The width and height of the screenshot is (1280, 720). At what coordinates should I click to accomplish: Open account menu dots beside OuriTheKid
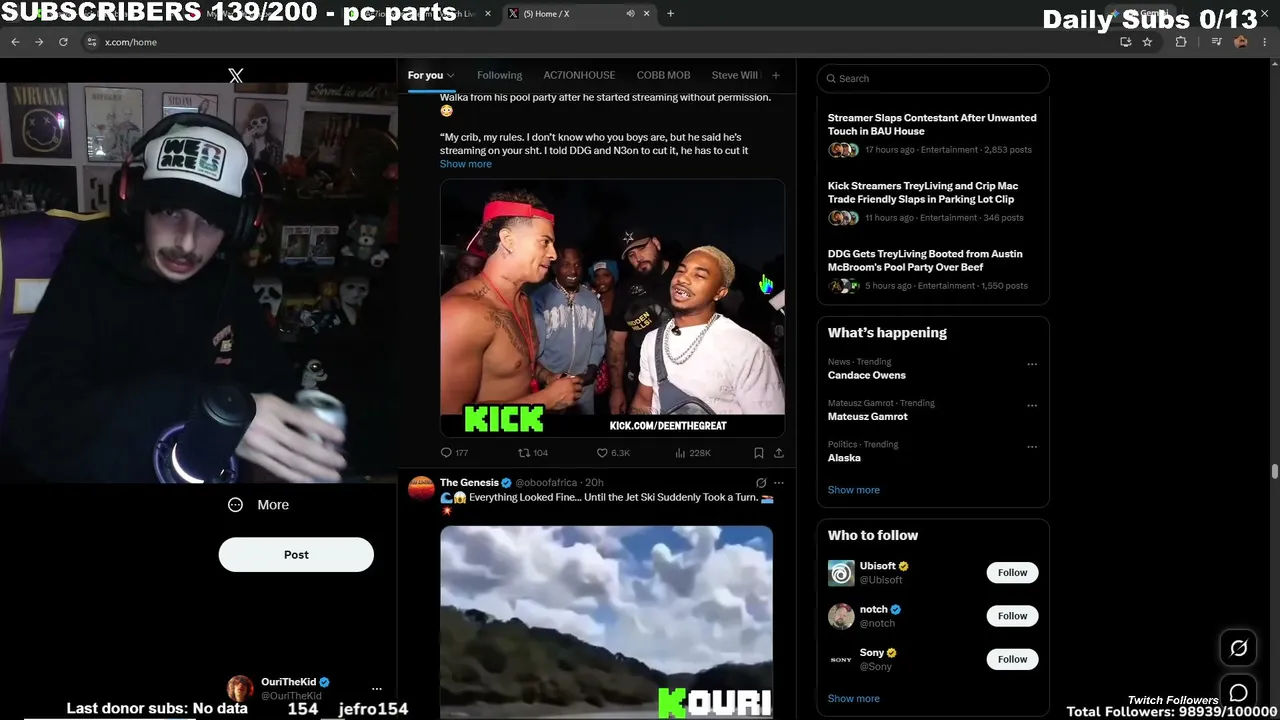pos(377,689)
